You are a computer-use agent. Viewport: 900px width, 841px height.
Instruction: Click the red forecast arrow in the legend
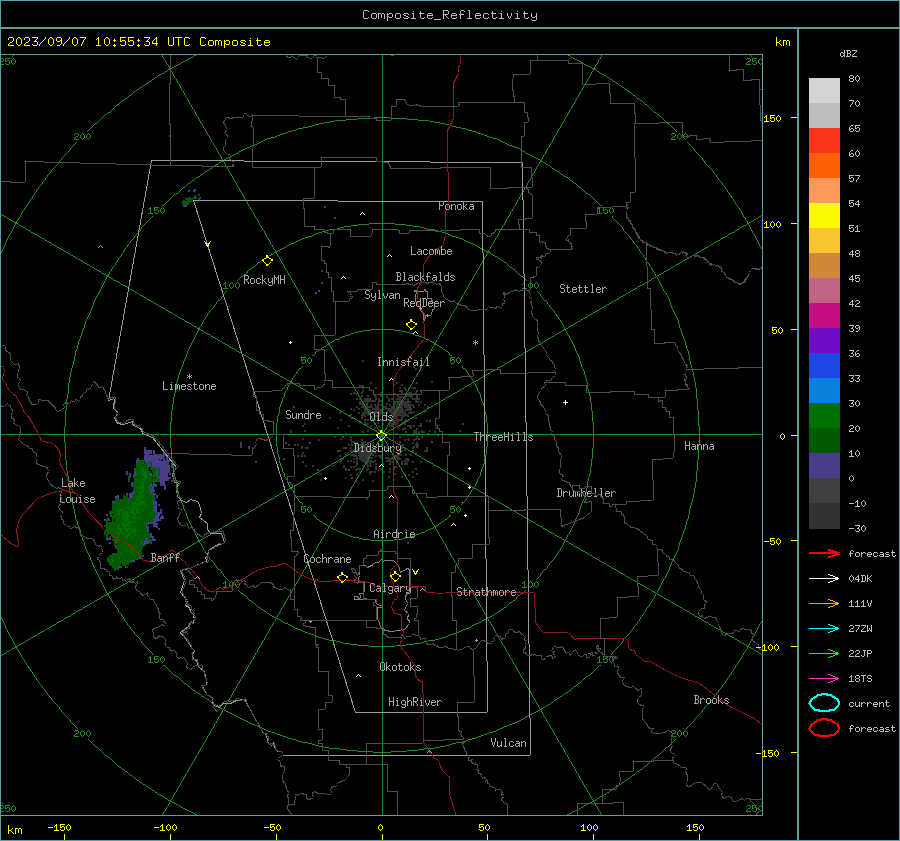[824, 553]
